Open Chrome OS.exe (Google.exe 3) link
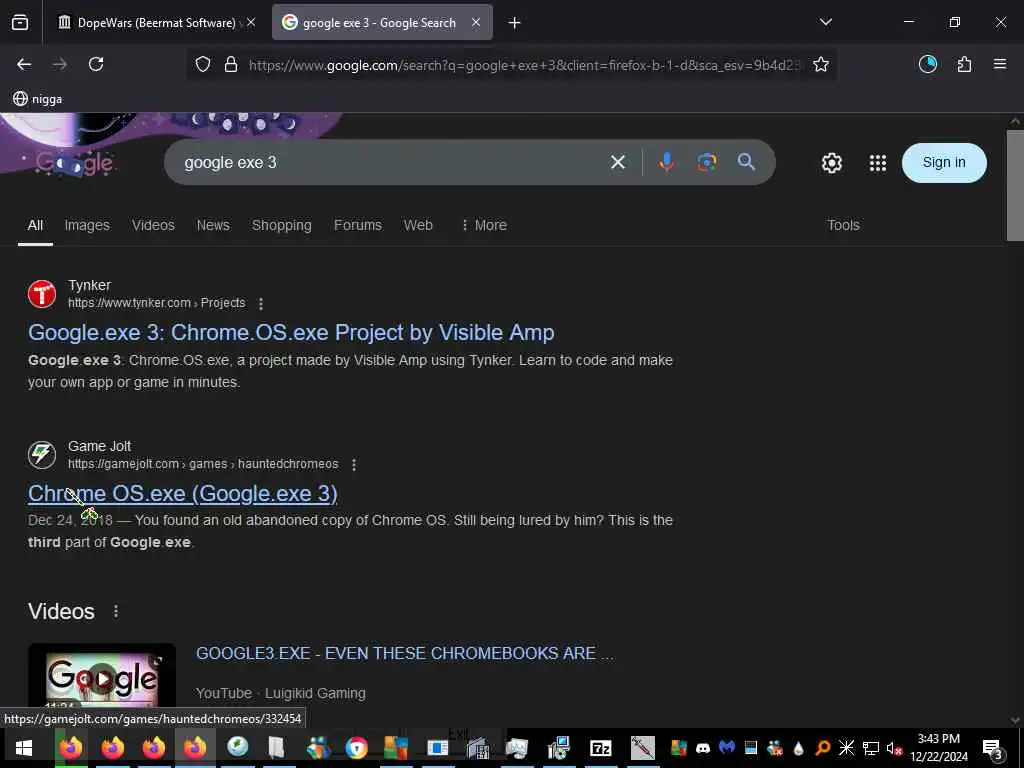 tap(183, 494)
